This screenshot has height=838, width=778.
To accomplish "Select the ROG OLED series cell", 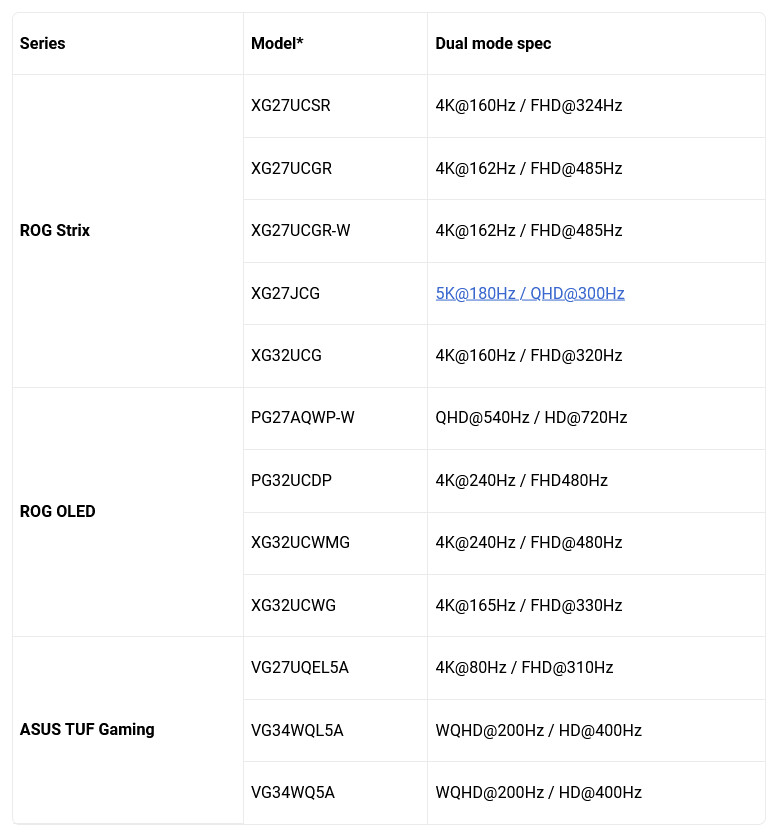I will [x=58, y=512].
